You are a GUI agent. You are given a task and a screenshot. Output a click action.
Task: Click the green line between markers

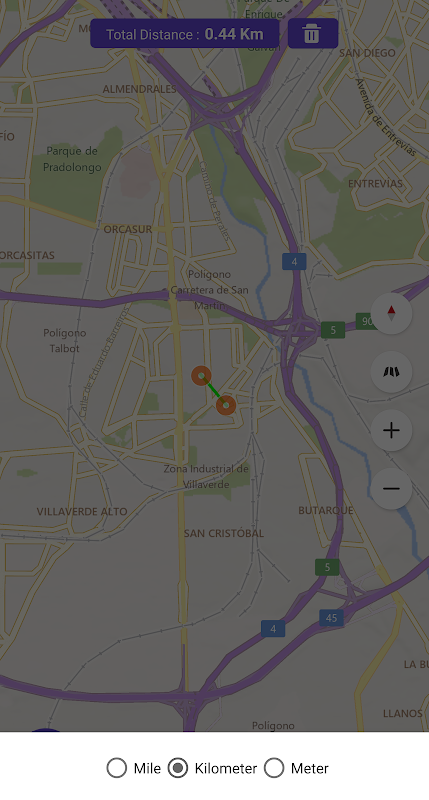click(214, 391)
